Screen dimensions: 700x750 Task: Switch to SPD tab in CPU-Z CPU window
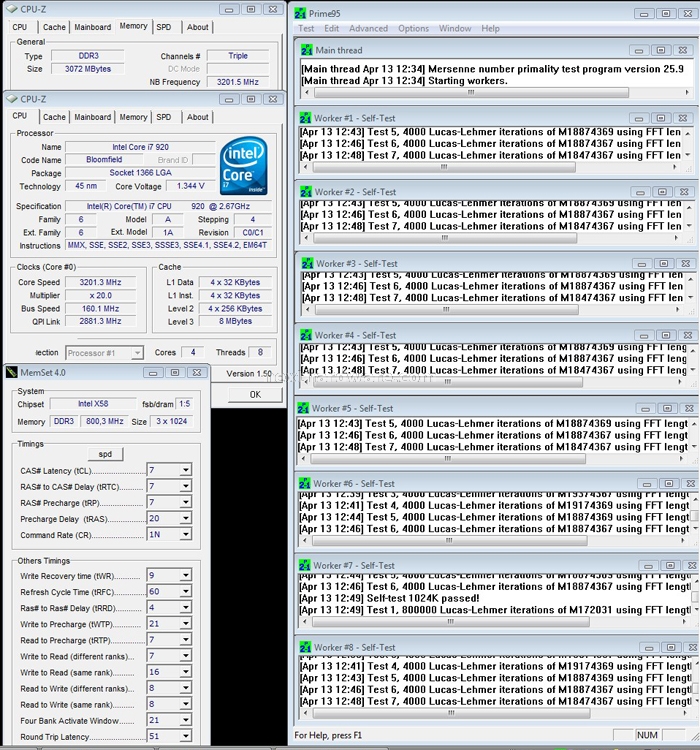[x=164, y=117]
